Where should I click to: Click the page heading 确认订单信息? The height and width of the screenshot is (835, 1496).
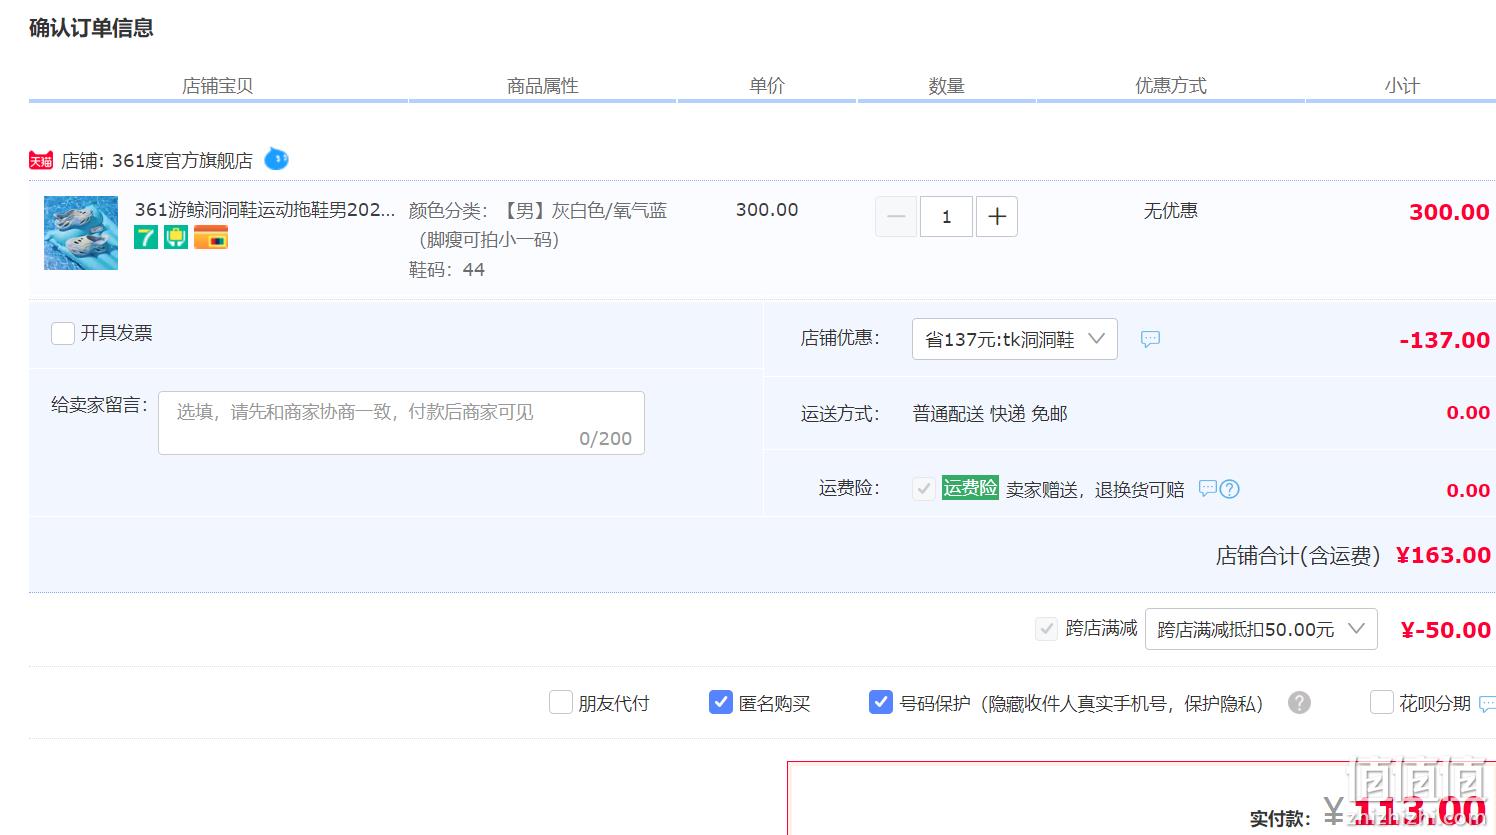coord(91,28)
